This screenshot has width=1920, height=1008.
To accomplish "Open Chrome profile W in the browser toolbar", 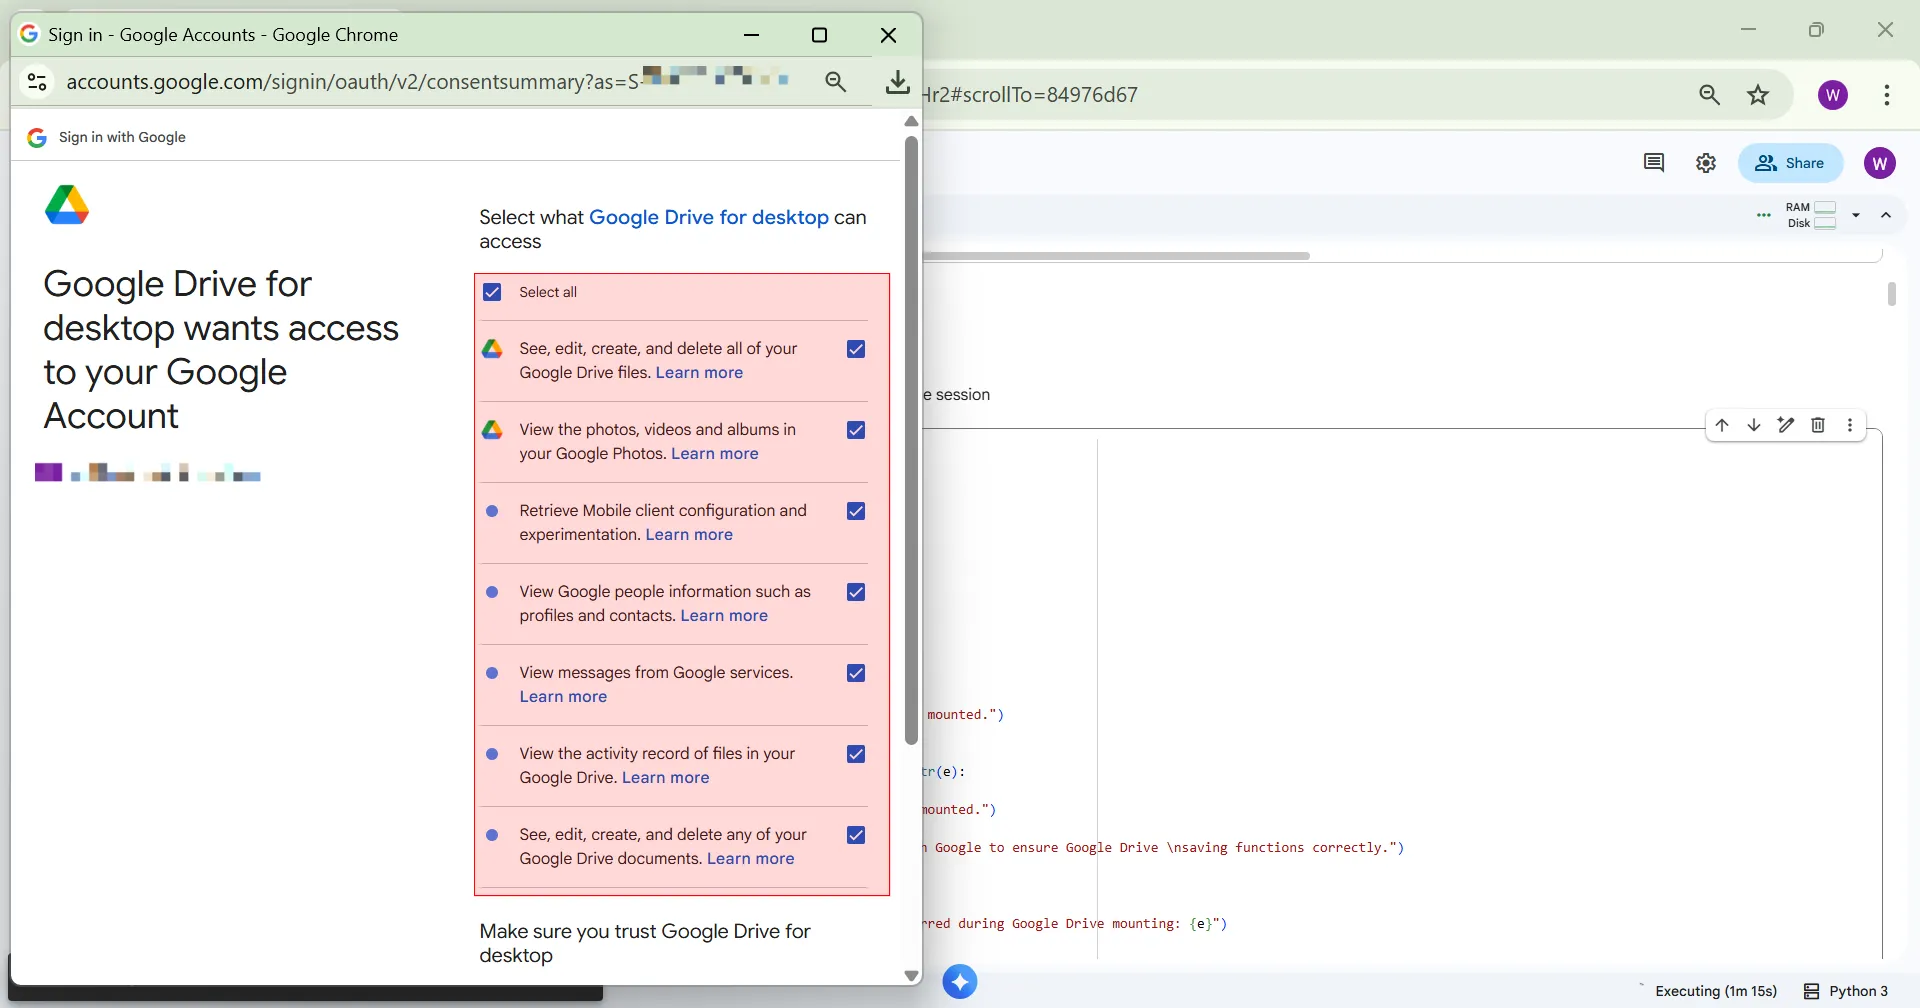I will click(x=1833, y=95).
